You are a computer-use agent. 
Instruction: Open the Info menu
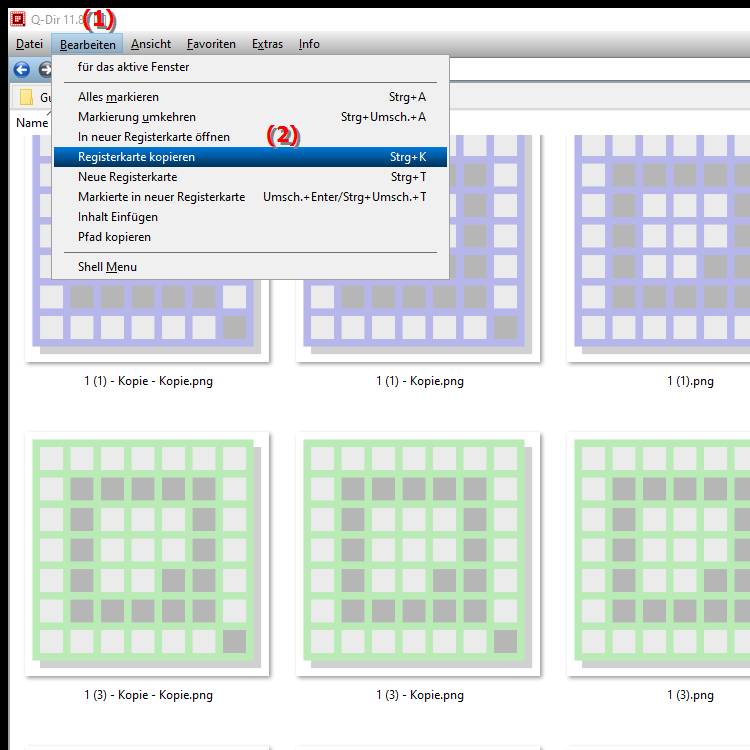pyautogui.click(x=309, y=44)
